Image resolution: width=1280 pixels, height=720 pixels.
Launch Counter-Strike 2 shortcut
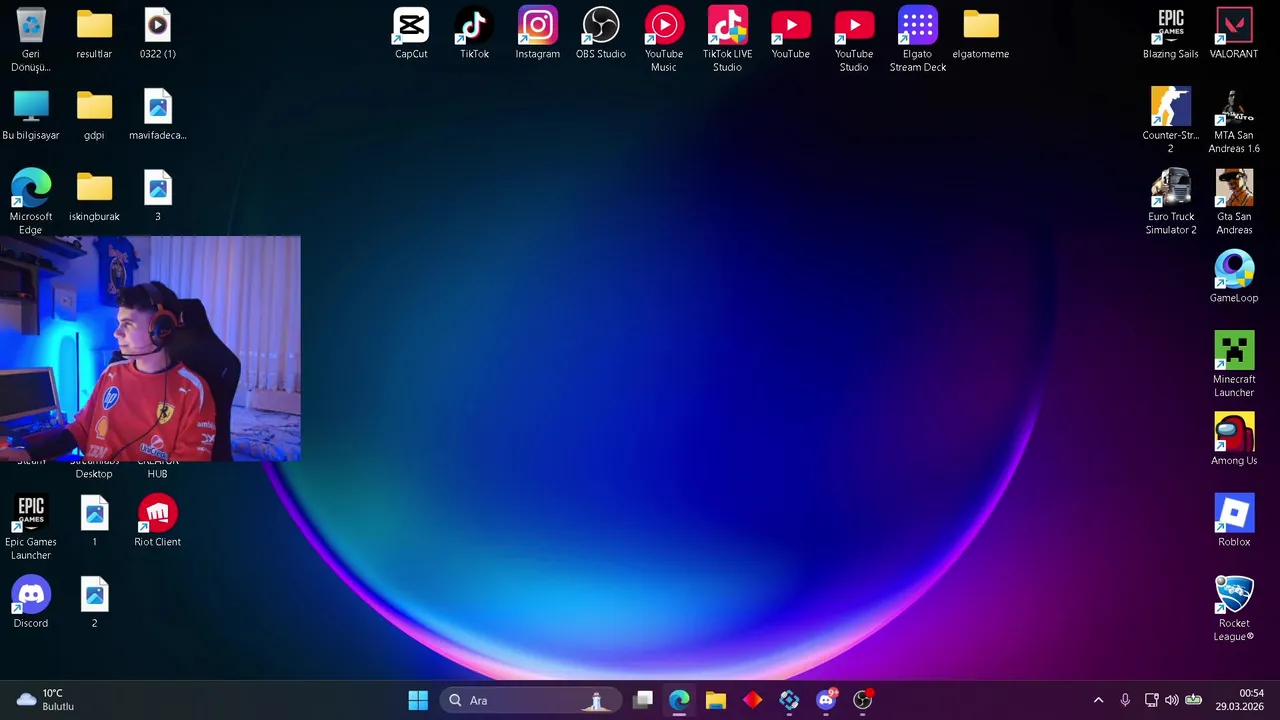1170,121
